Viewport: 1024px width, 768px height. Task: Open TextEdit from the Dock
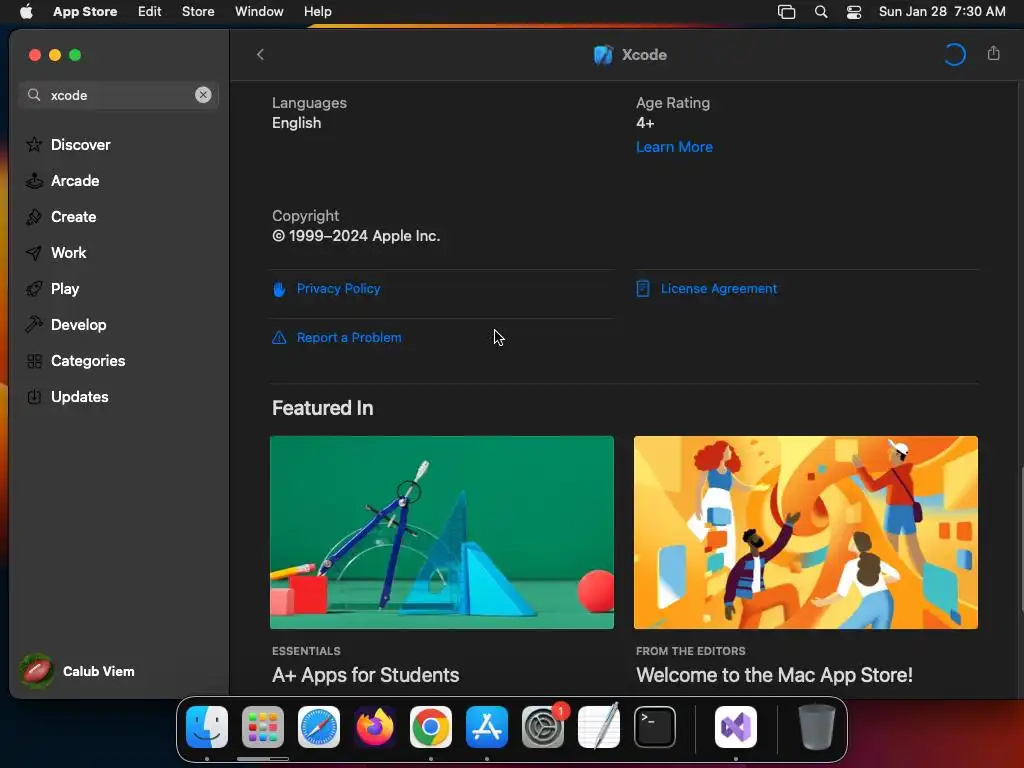tap(599, 727)
